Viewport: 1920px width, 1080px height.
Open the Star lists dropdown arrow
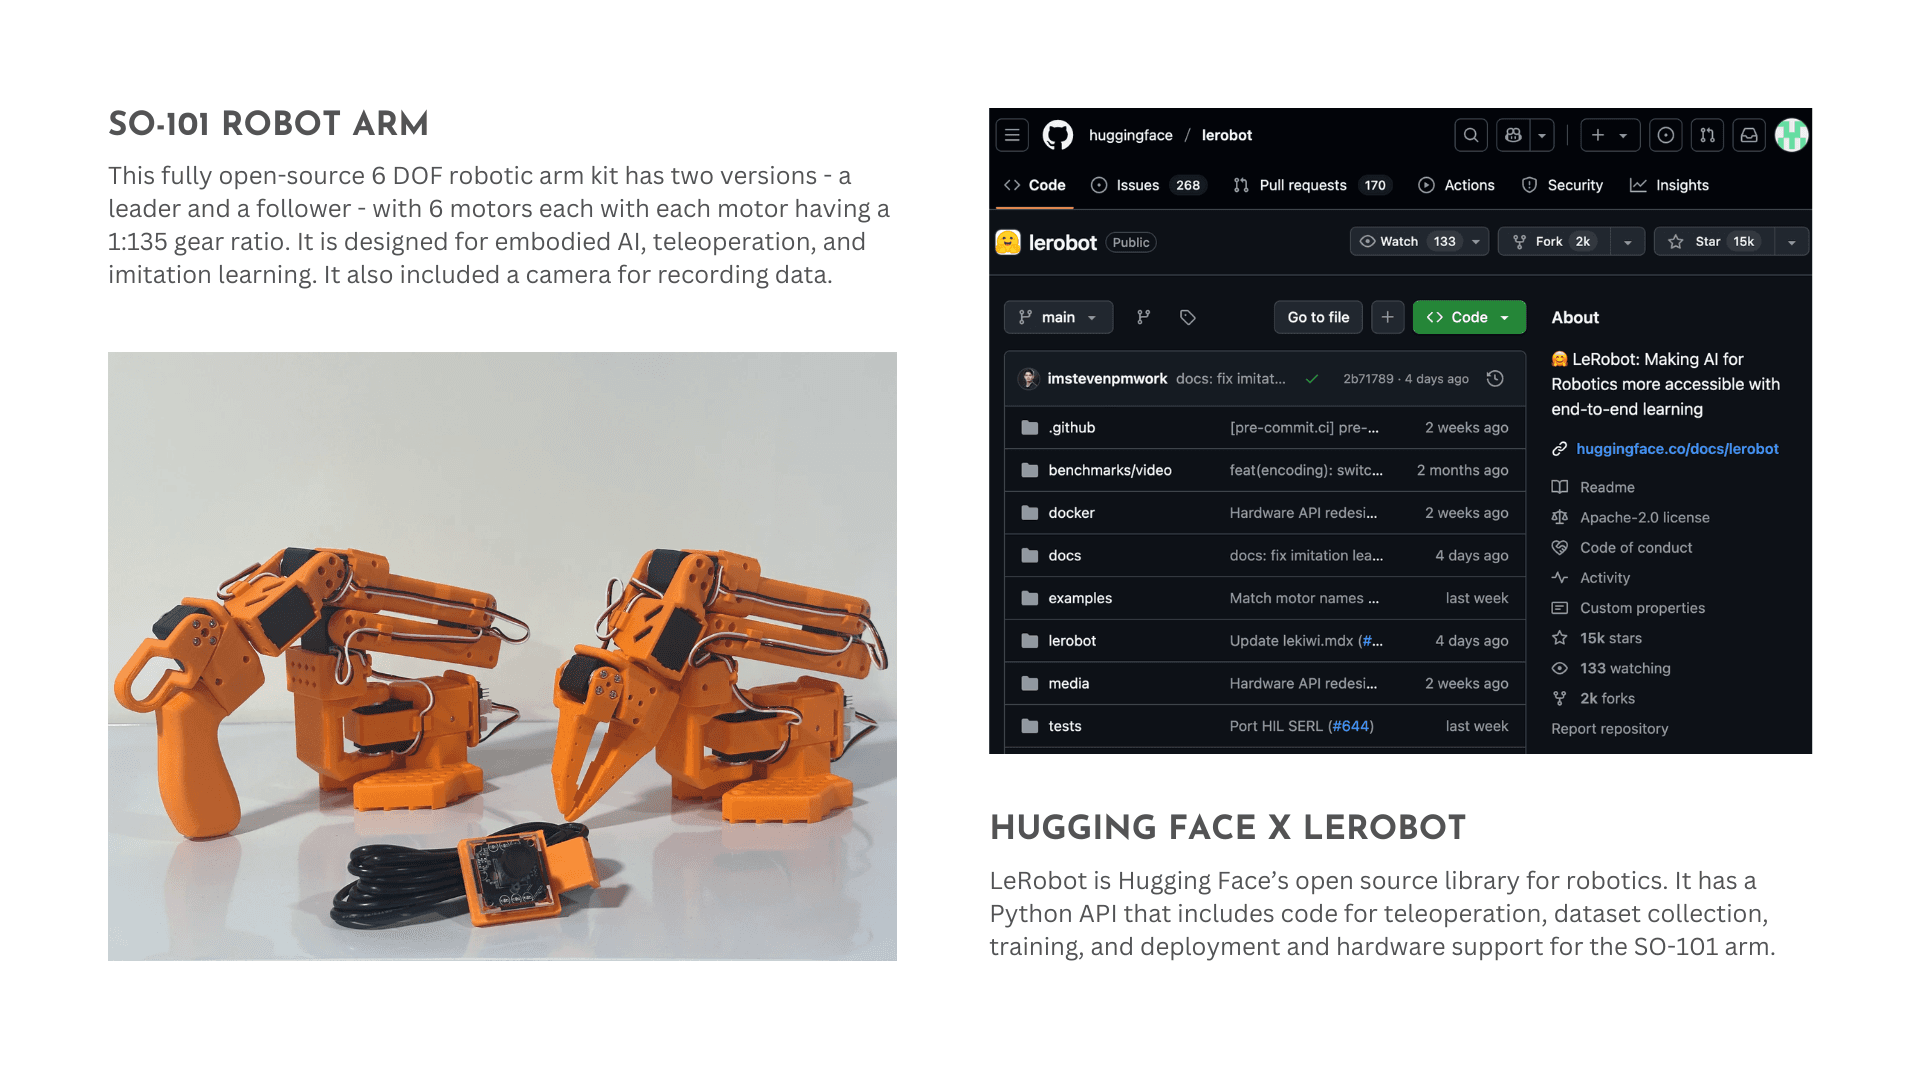click(1791, 242)
